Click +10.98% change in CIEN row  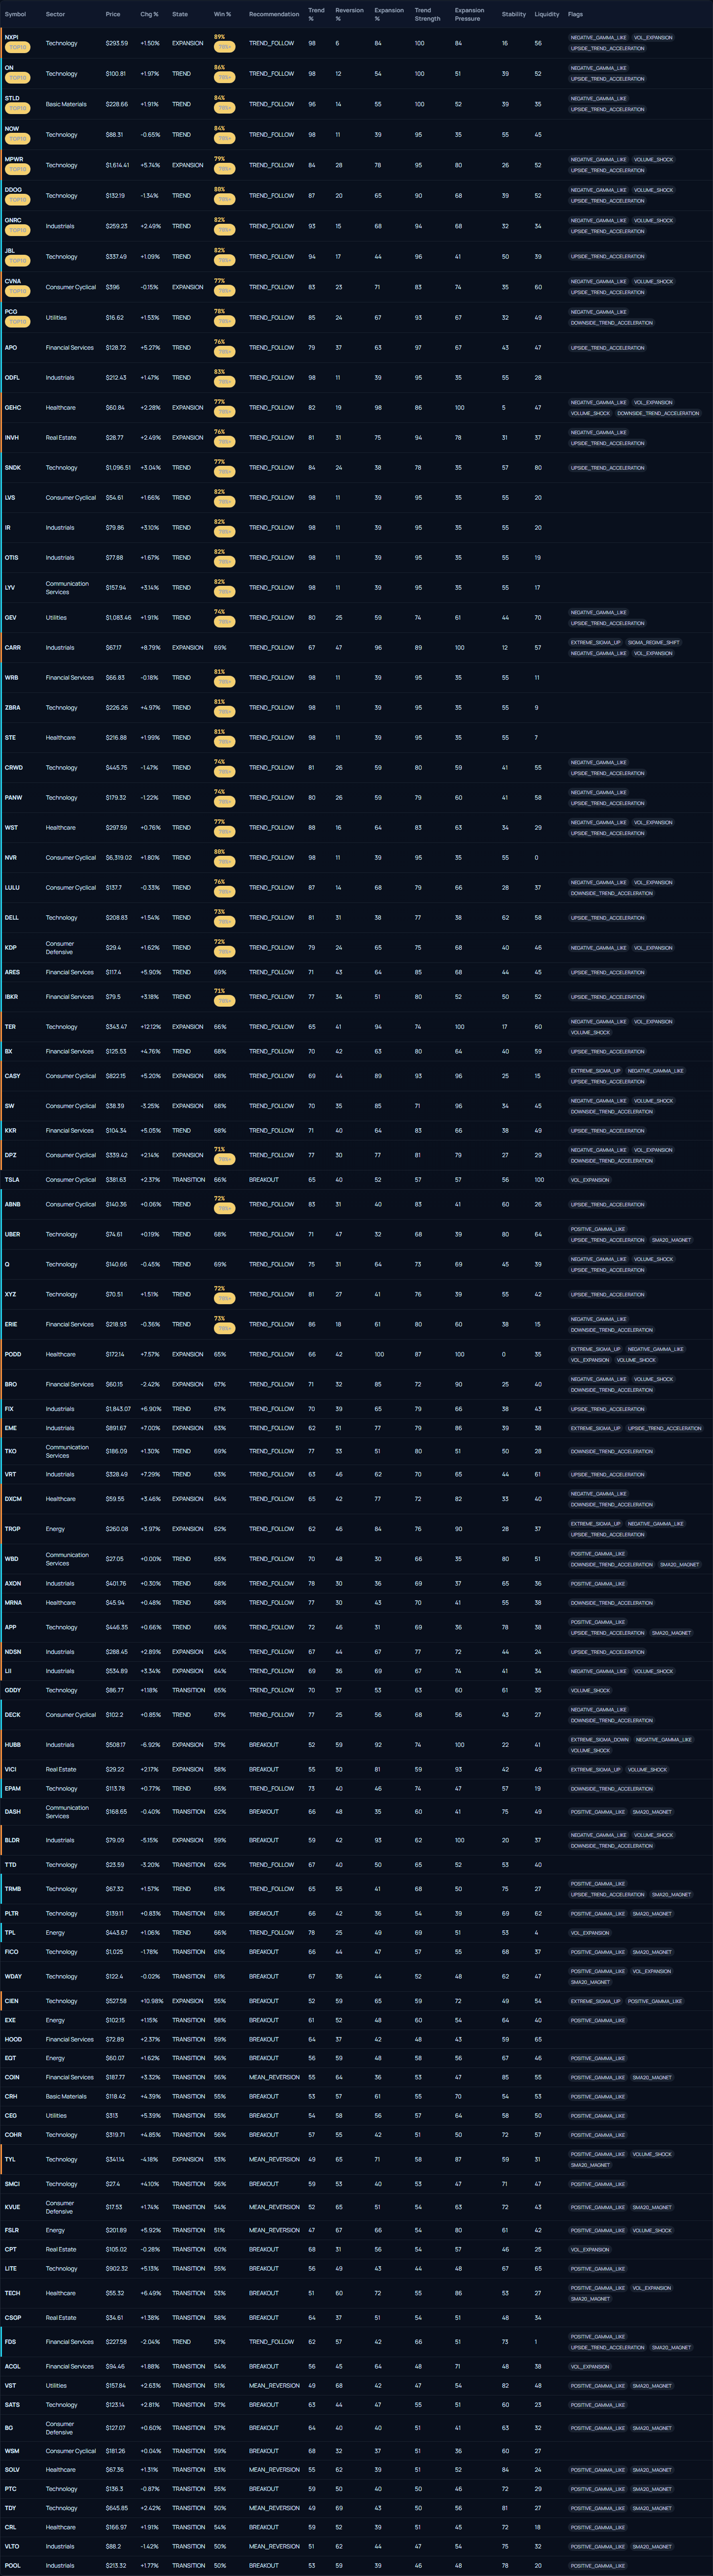point(152,2001)
